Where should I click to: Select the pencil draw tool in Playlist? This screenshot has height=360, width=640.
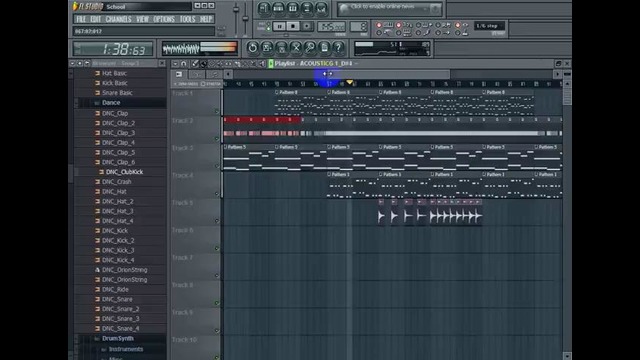pos(195,64)
